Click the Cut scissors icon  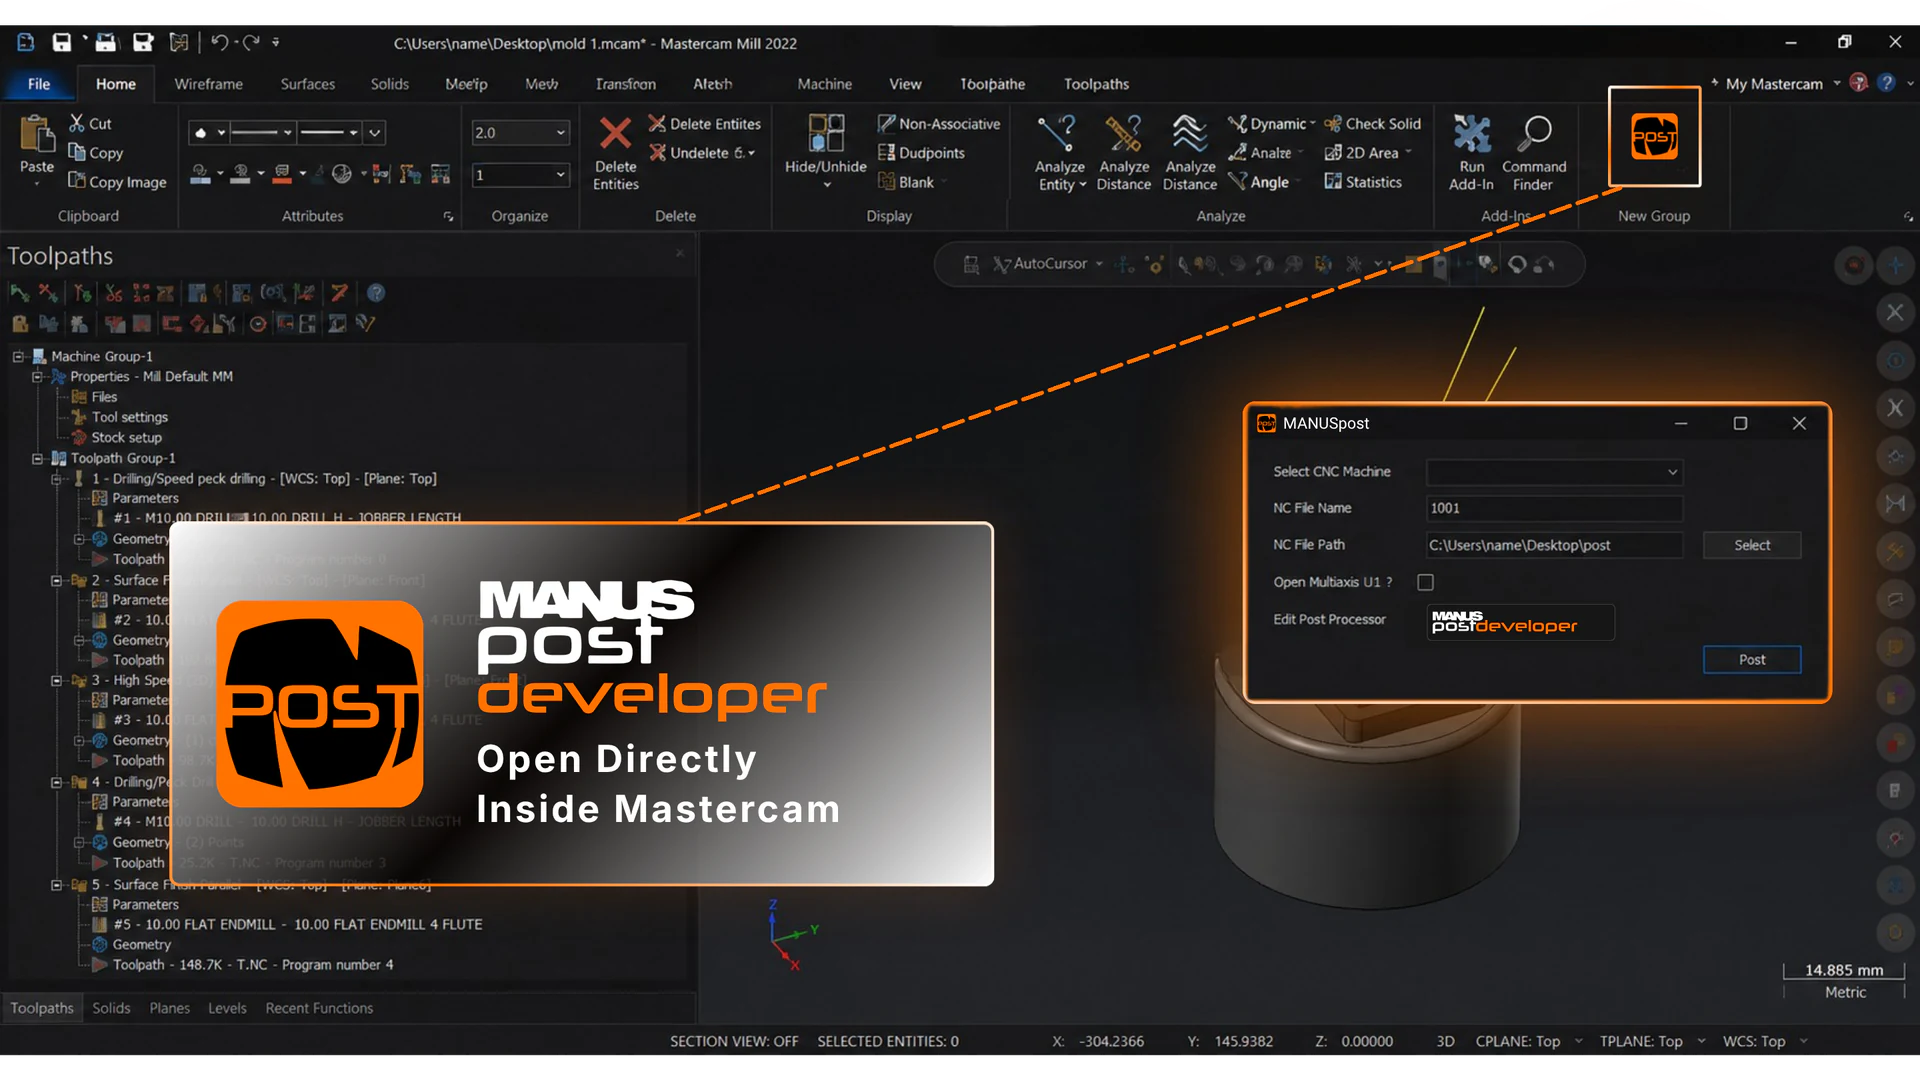coord(77,123)
